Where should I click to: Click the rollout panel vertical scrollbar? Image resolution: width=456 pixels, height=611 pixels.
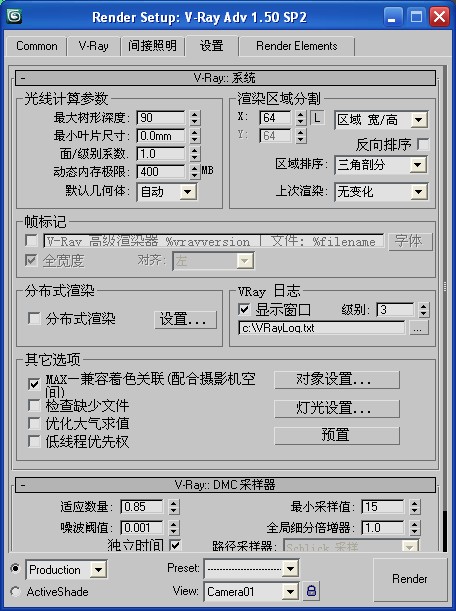click(x=445, y=308)
